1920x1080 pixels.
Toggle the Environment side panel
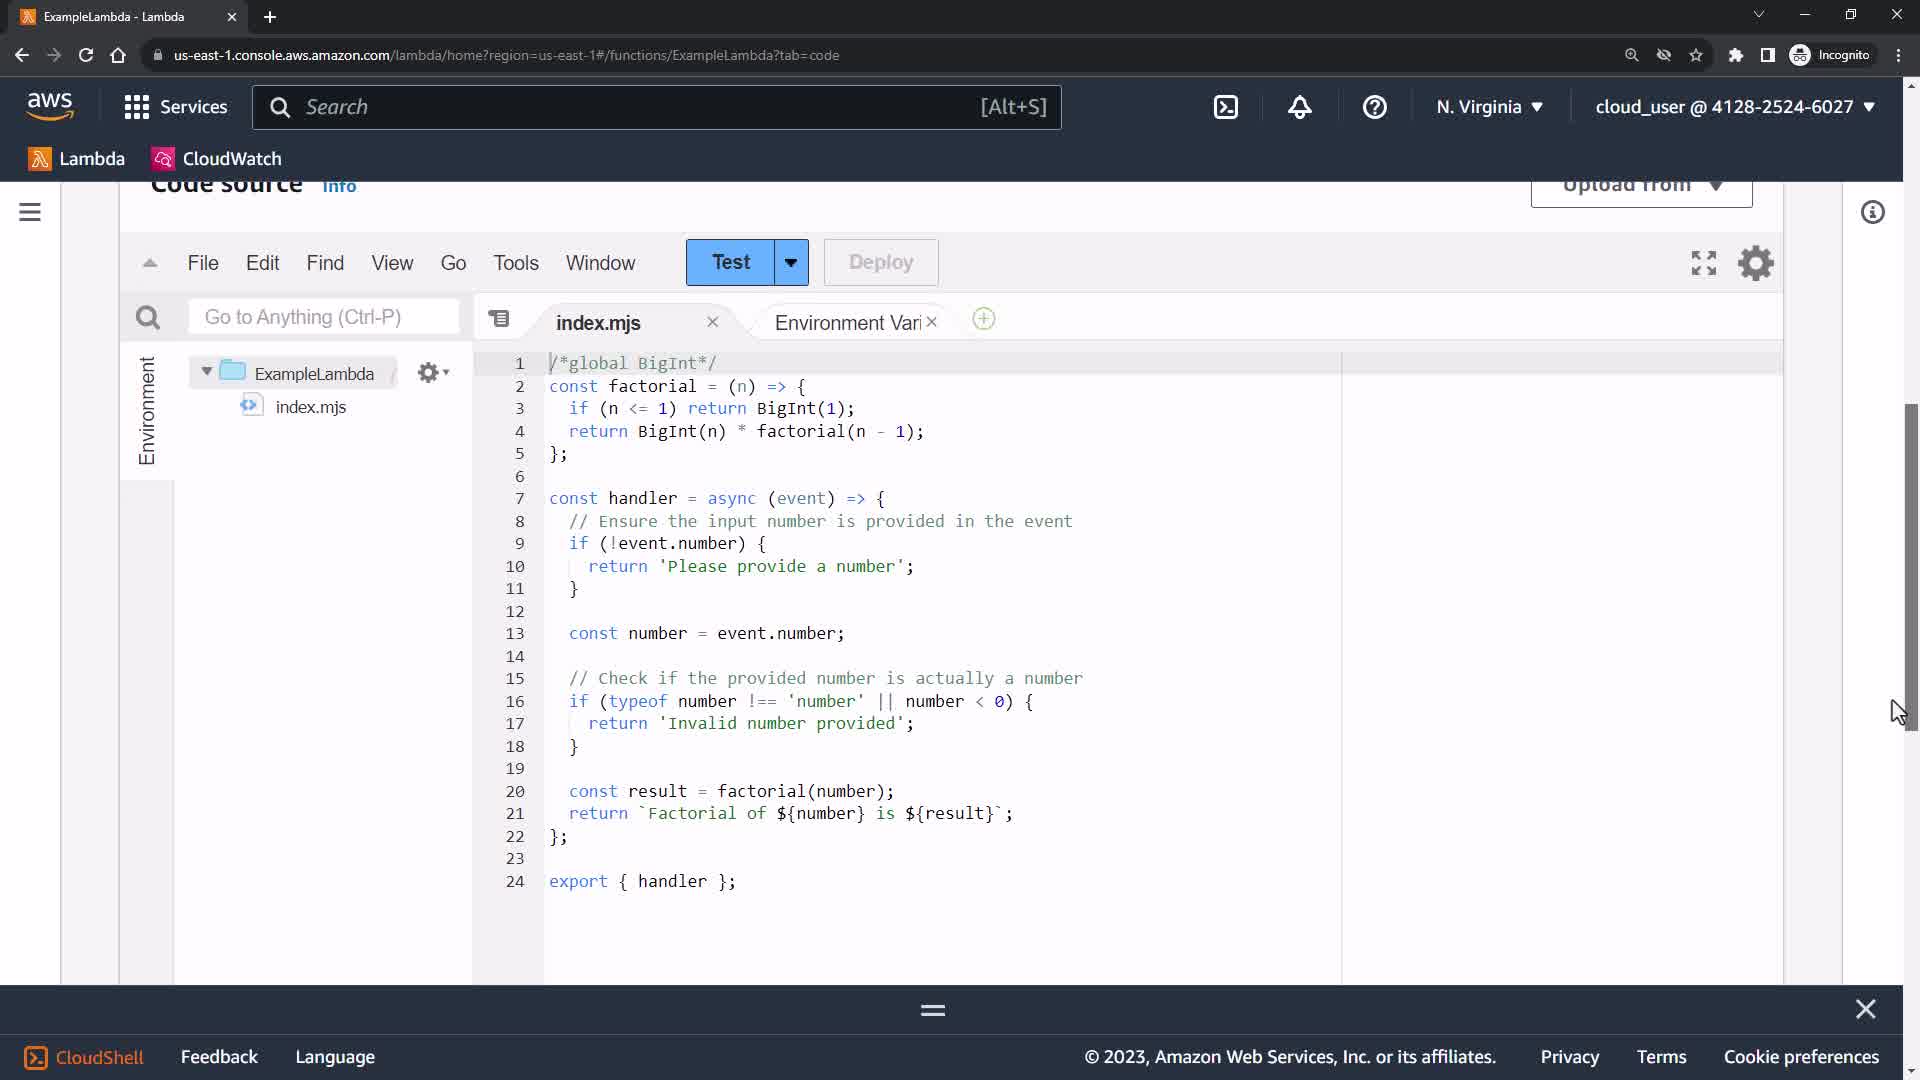147,410
